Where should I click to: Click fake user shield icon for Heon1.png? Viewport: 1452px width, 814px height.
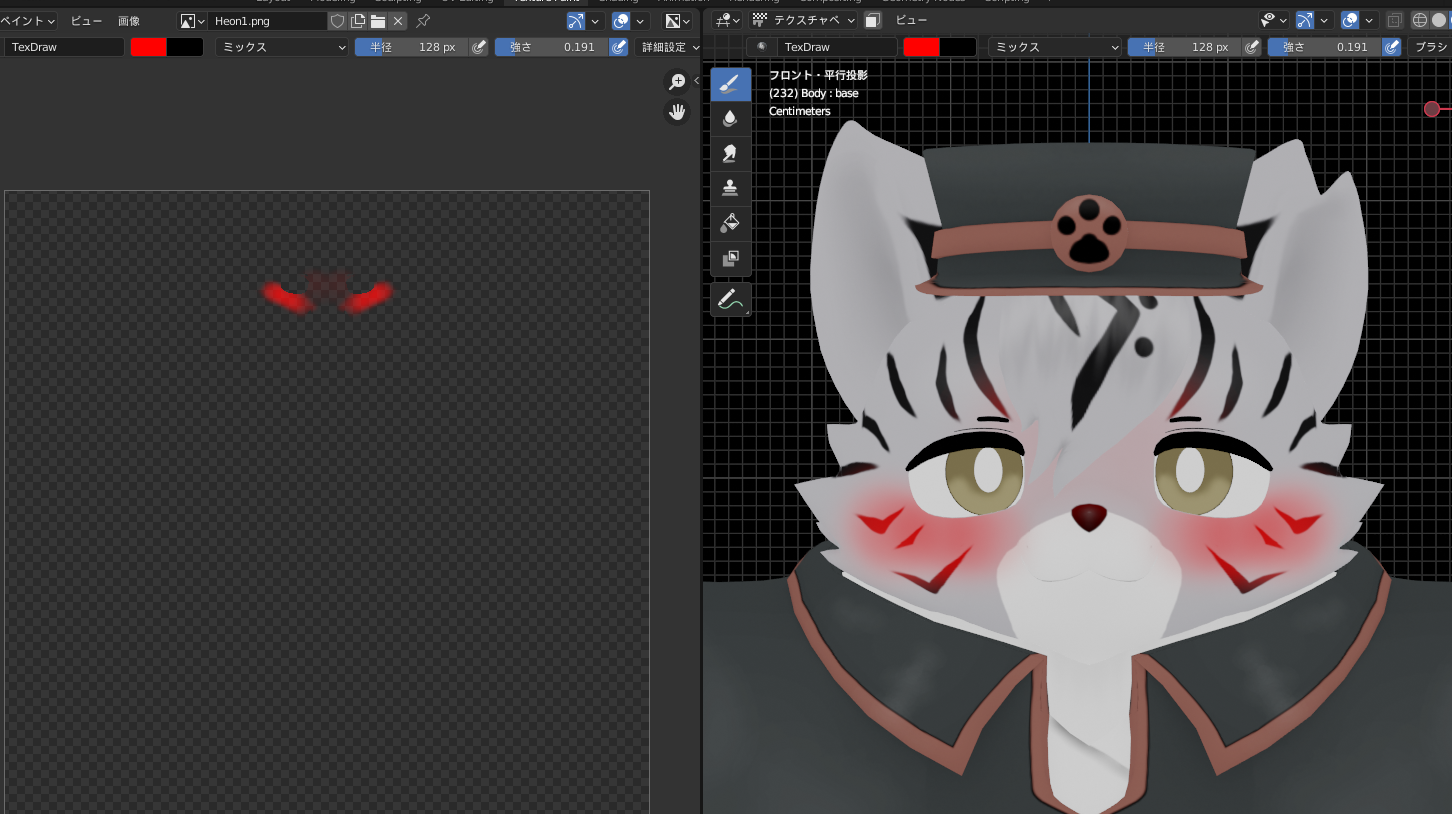pyautogui.click(x=337, y=21)
